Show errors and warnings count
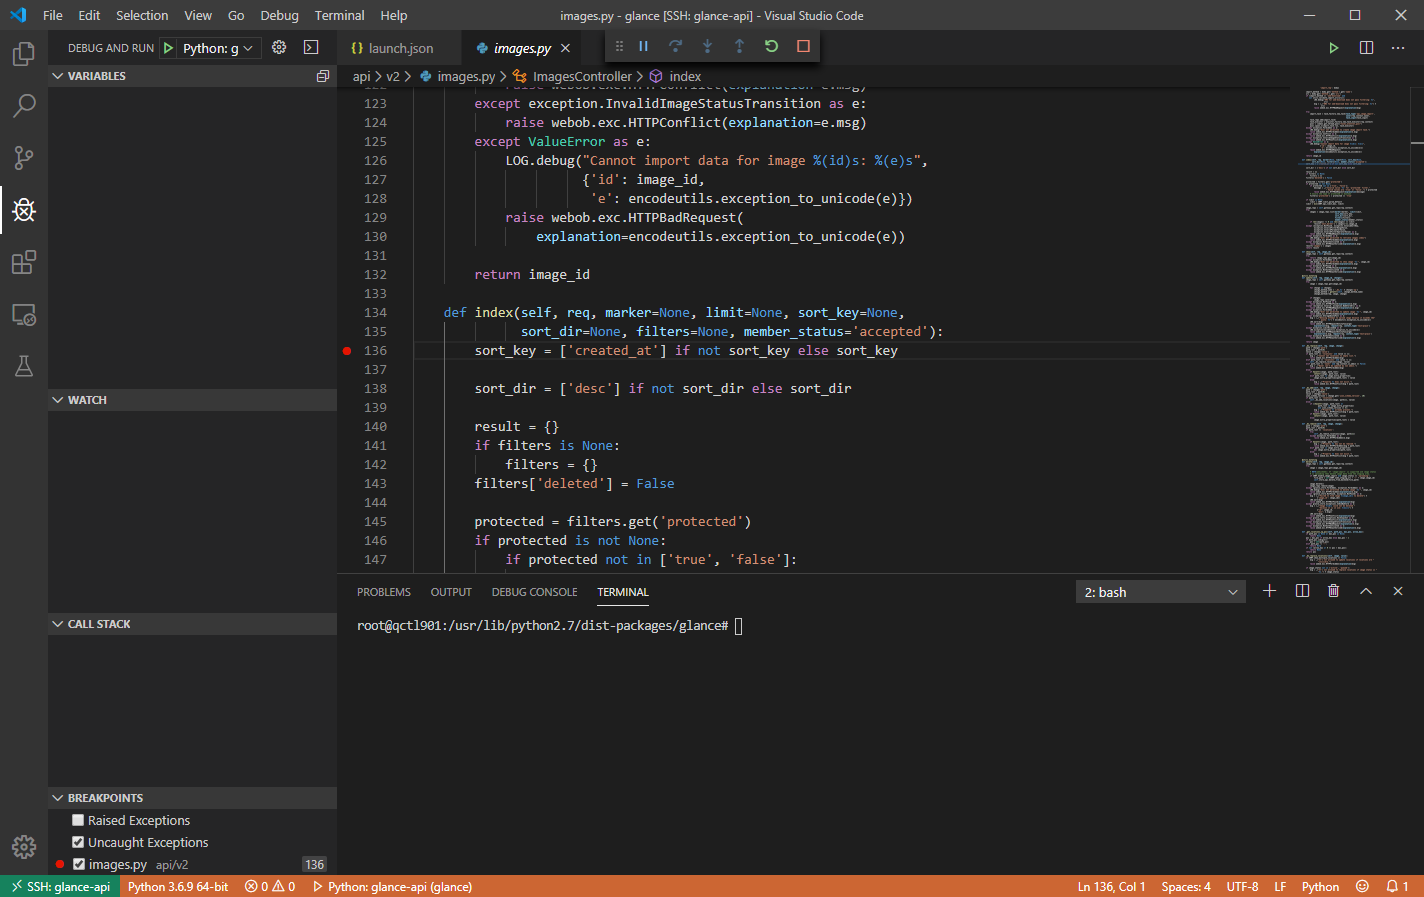Viewport: 1424px width, 897px height. (270, 886)
